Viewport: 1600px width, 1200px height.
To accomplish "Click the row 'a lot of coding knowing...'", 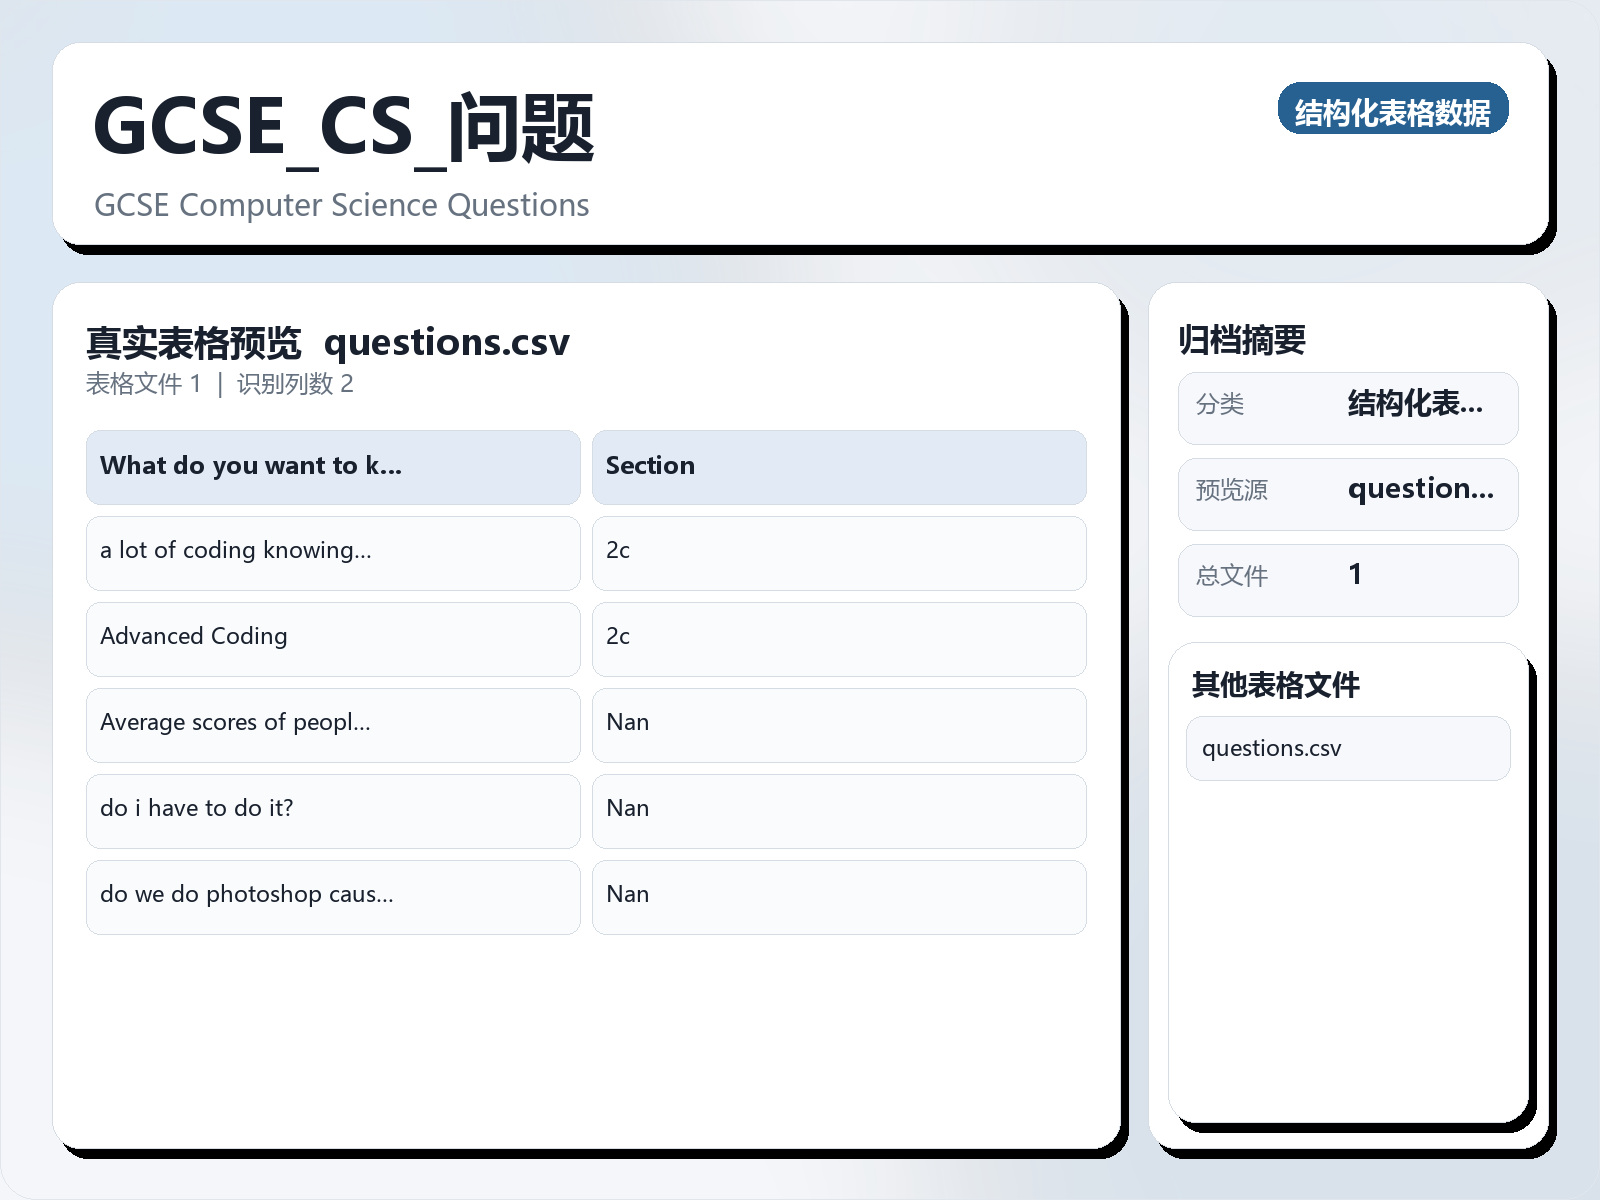I will click(x=236, y=551).
